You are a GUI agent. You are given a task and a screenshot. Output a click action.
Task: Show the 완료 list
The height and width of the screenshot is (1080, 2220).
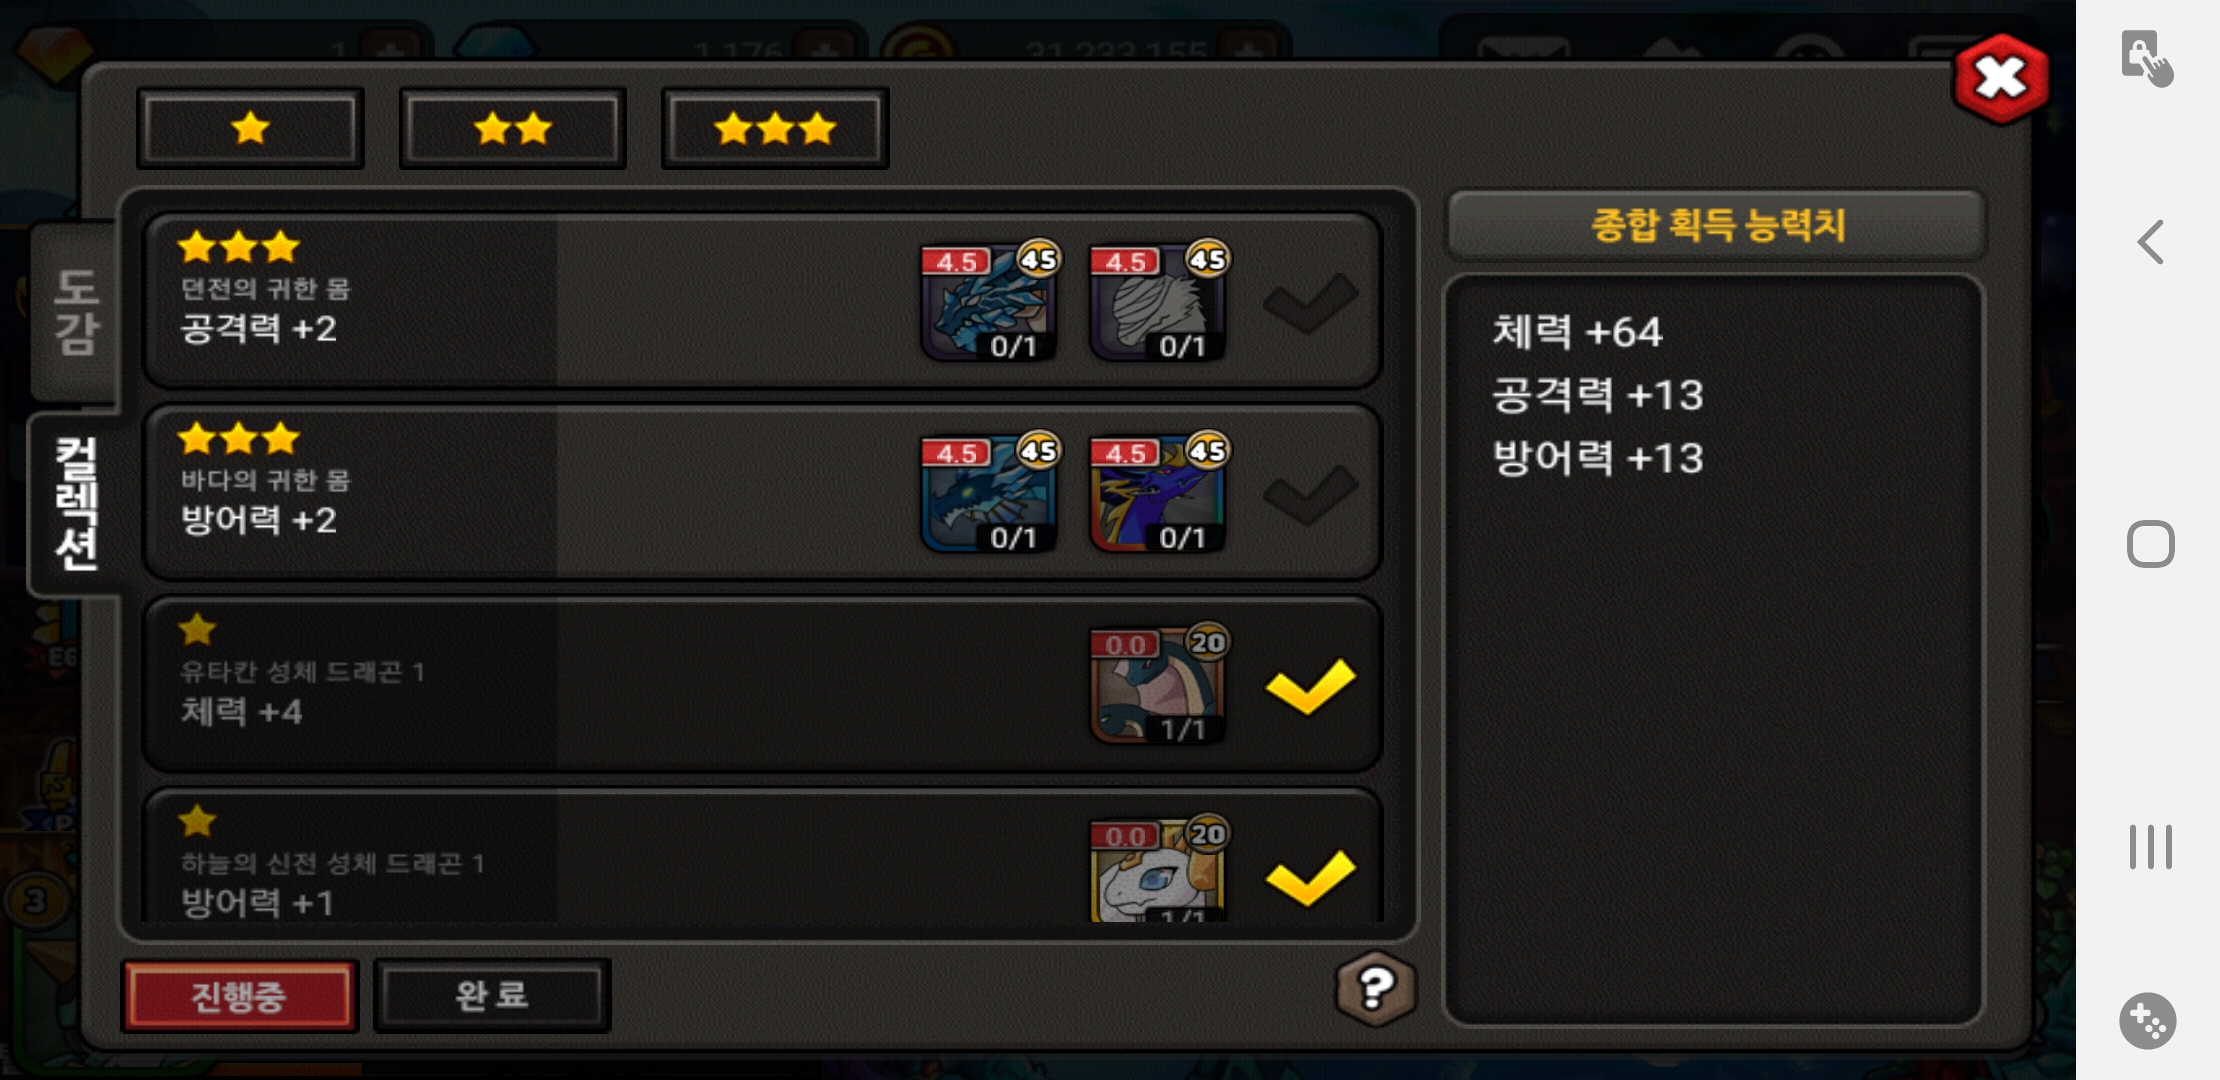(492, 996)
